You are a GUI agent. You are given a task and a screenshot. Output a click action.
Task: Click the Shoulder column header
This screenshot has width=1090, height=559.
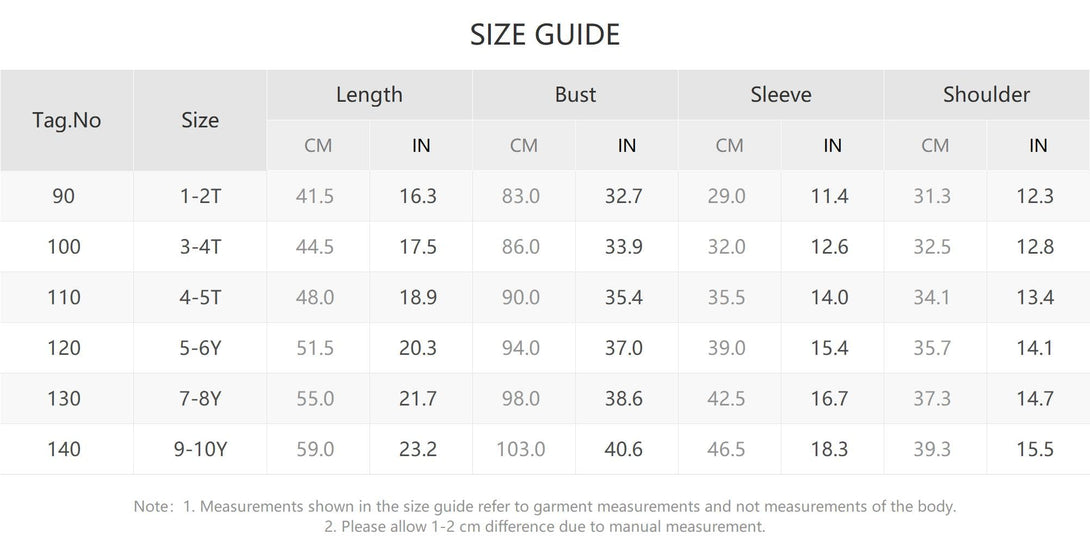coord(986,95)
